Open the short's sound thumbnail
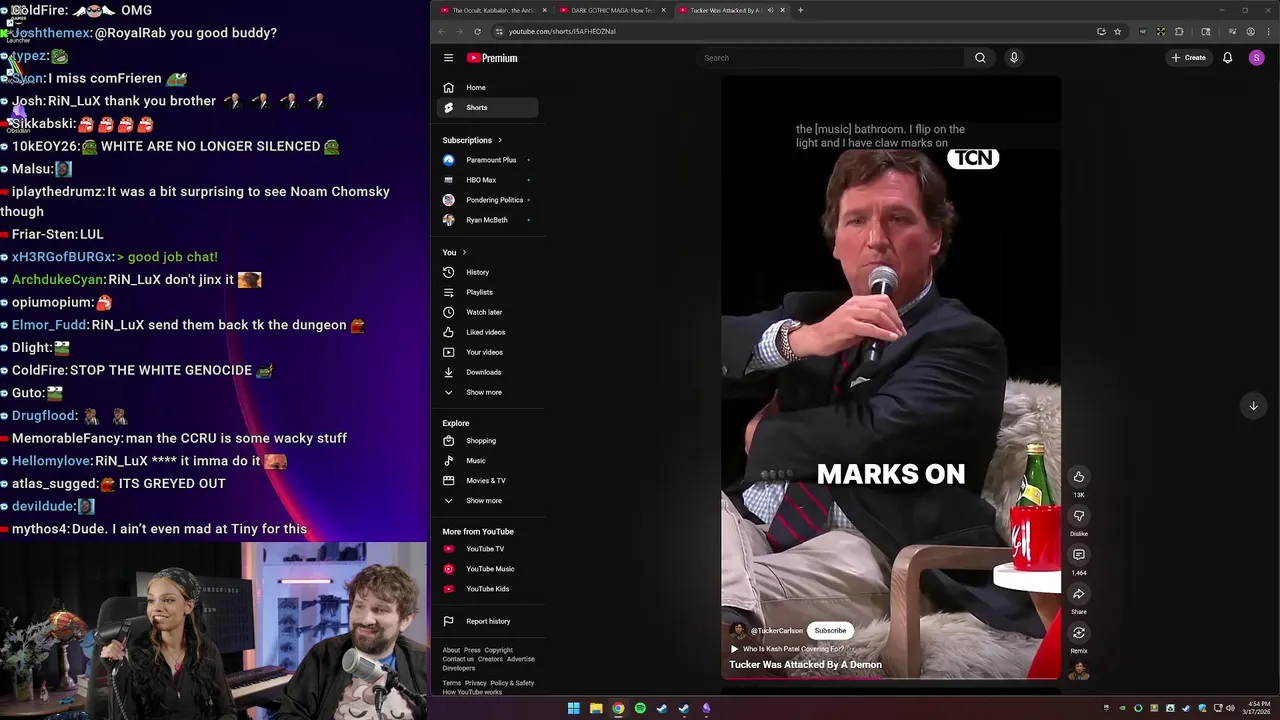The image size is (1280, 720). (x=1078, y=671)
